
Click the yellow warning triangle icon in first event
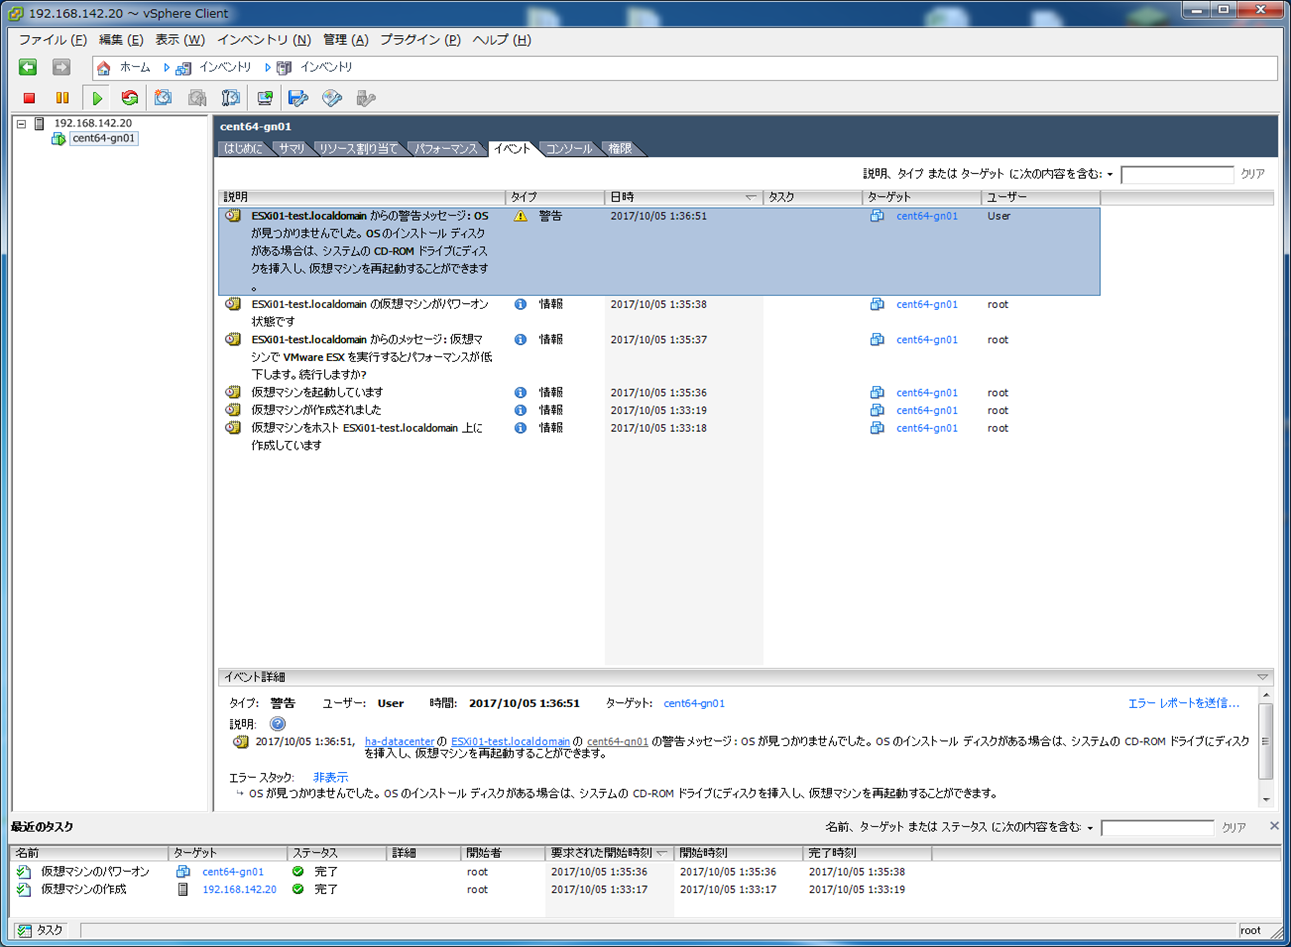click(x=520, y=216)
